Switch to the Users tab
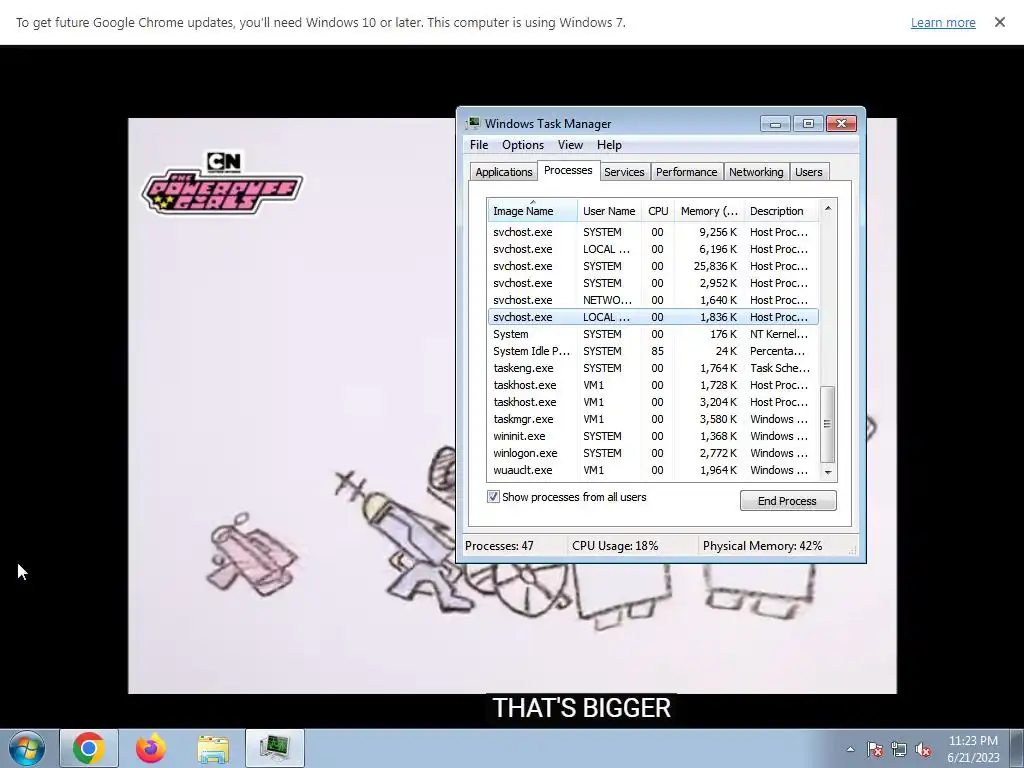 pyautogui.click(x=808, y=172)
